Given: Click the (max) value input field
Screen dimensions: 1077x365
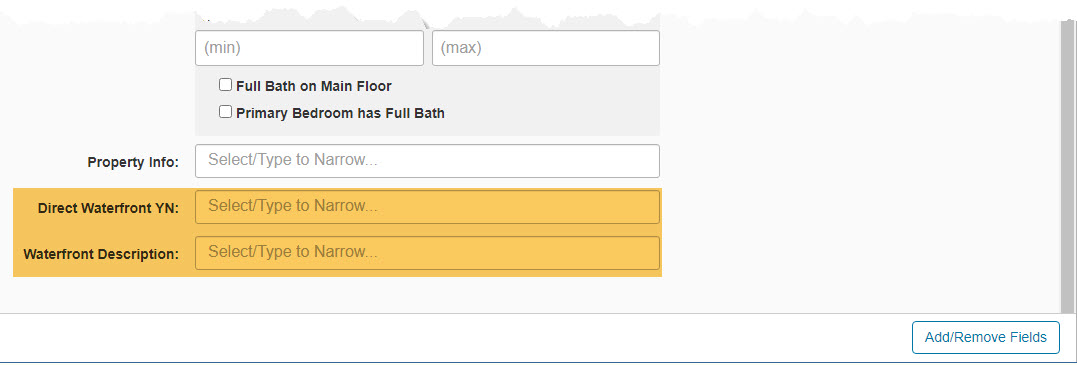Looking at the screenshot, I should tap(545, 48).
